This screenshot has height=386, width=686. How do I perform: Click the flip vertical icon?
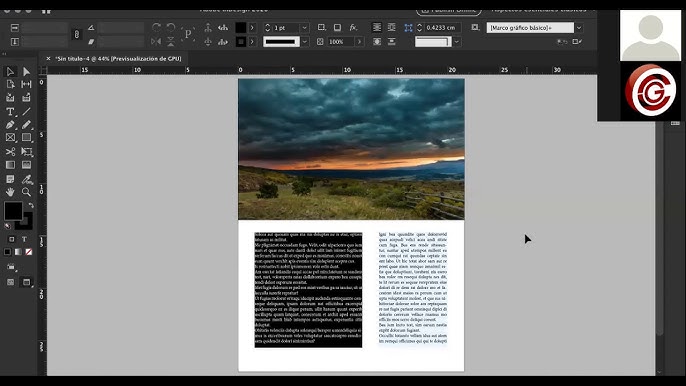(171, 42)
